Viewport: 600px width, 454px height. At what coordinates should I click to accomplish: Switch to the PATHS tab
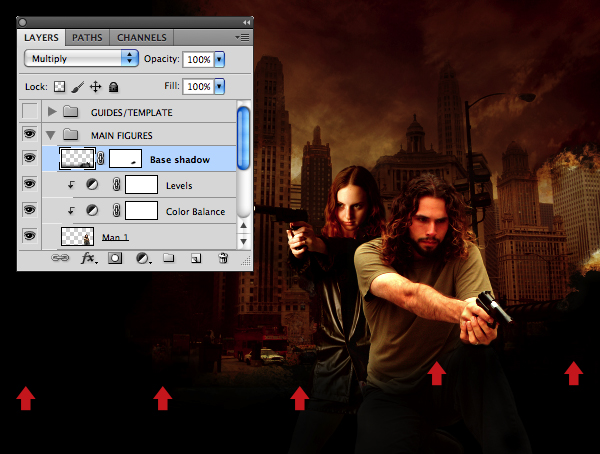click(x=87, y=38)
